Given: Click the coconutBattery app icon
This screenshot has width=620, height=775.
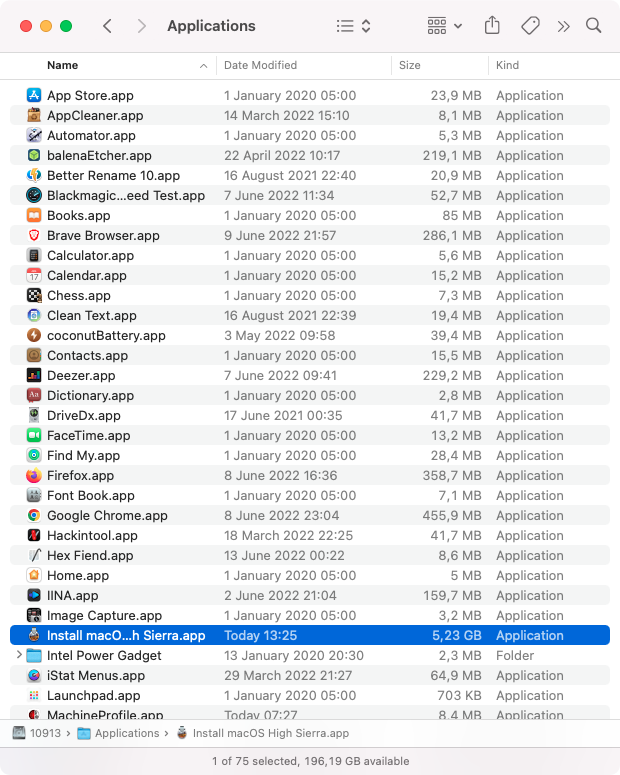Looking at the screenshot, I should point(34,335).
